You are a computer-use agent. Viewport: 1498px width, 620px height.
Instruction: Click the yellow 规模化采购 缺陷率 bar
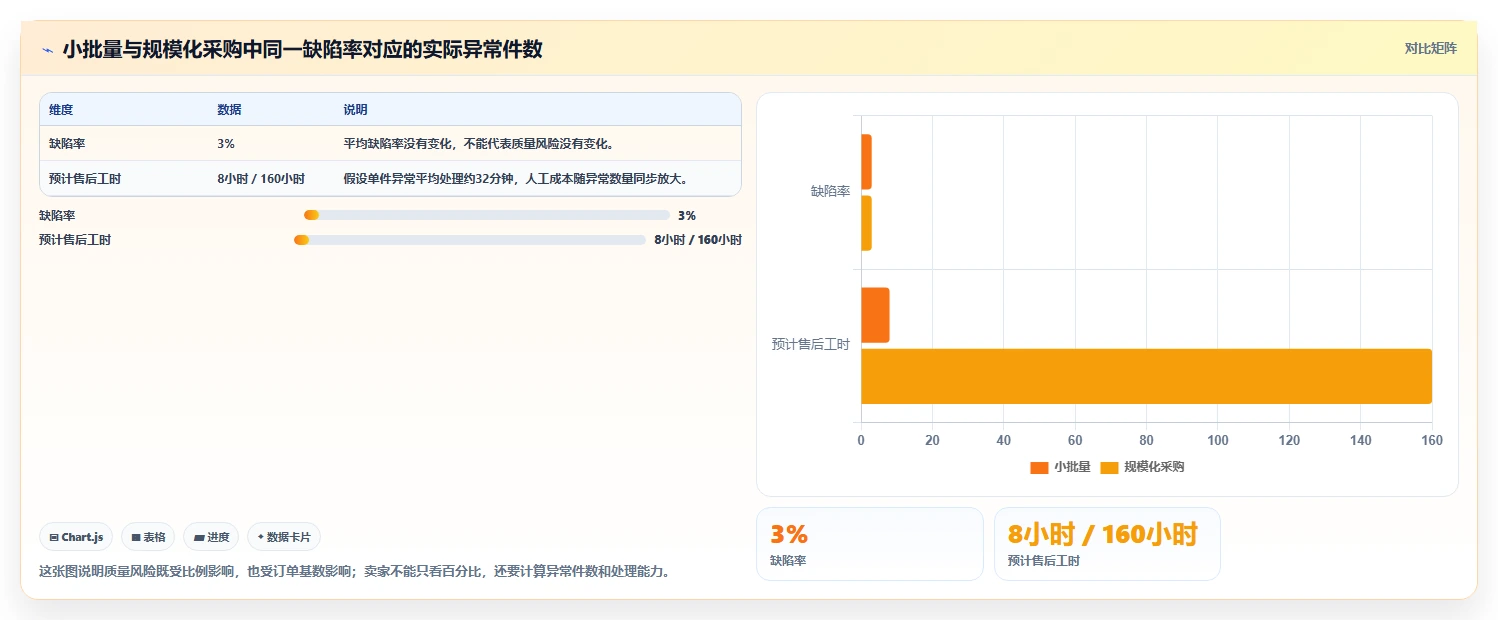point(866,223)
